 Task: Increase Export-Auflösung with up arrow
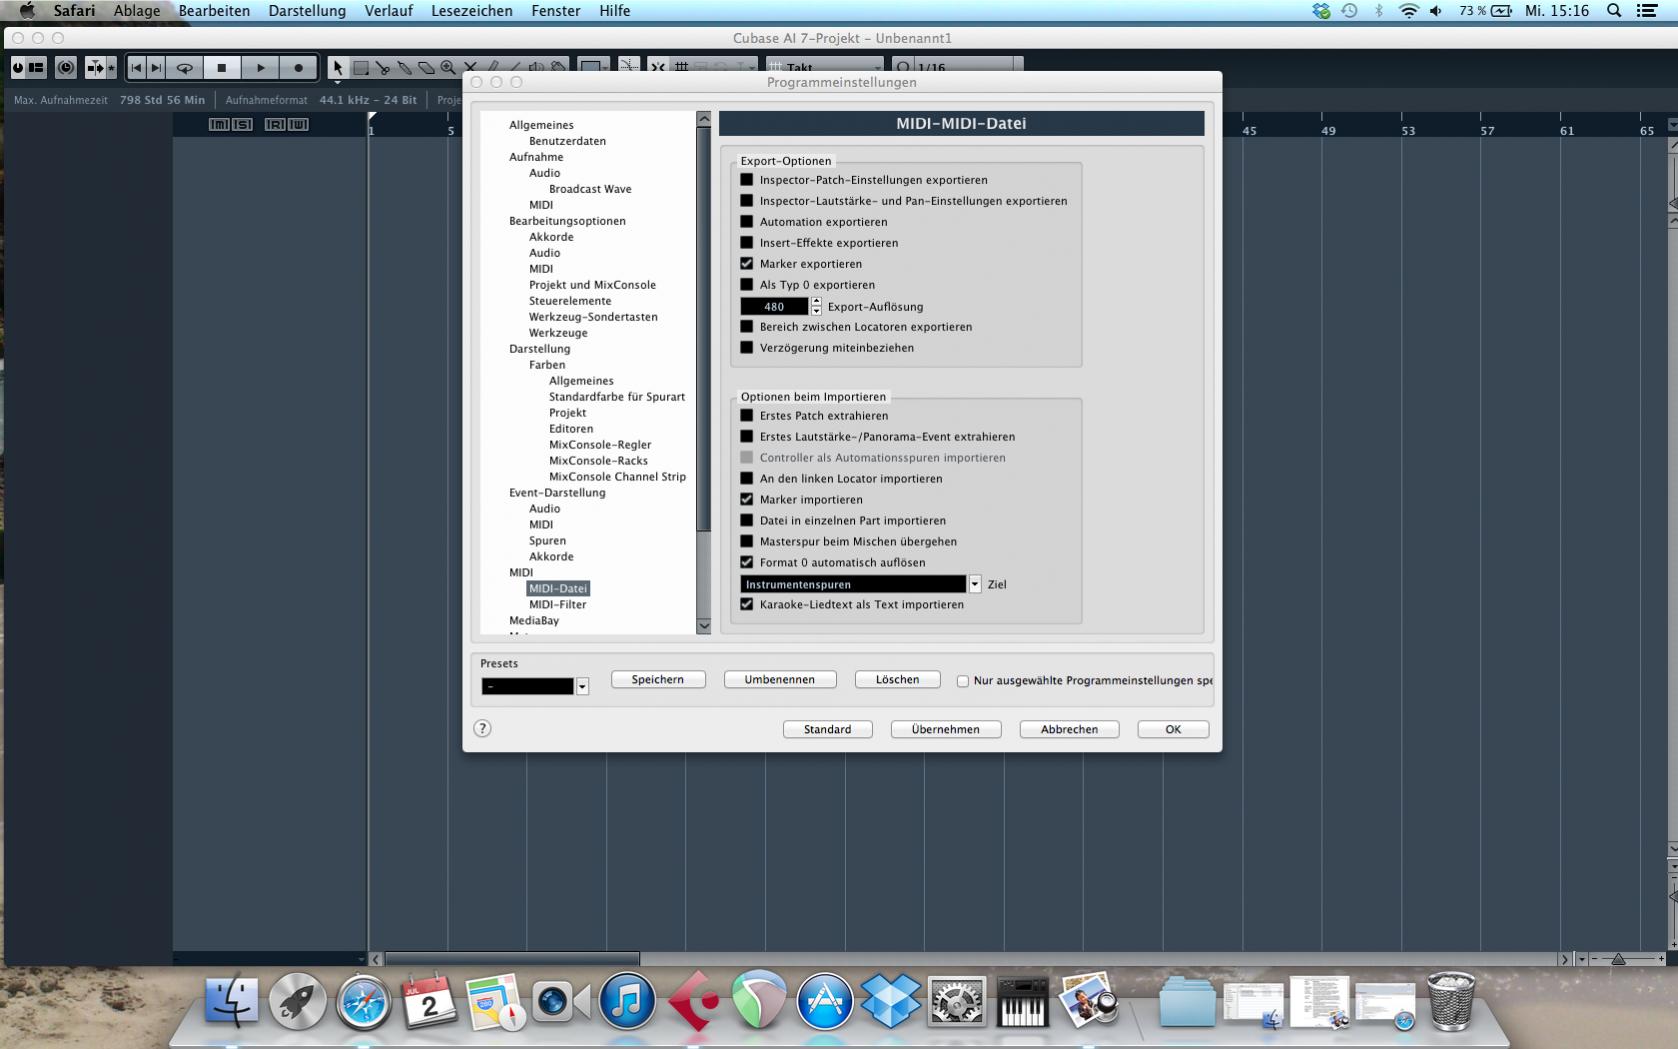(x=816, y=302)
